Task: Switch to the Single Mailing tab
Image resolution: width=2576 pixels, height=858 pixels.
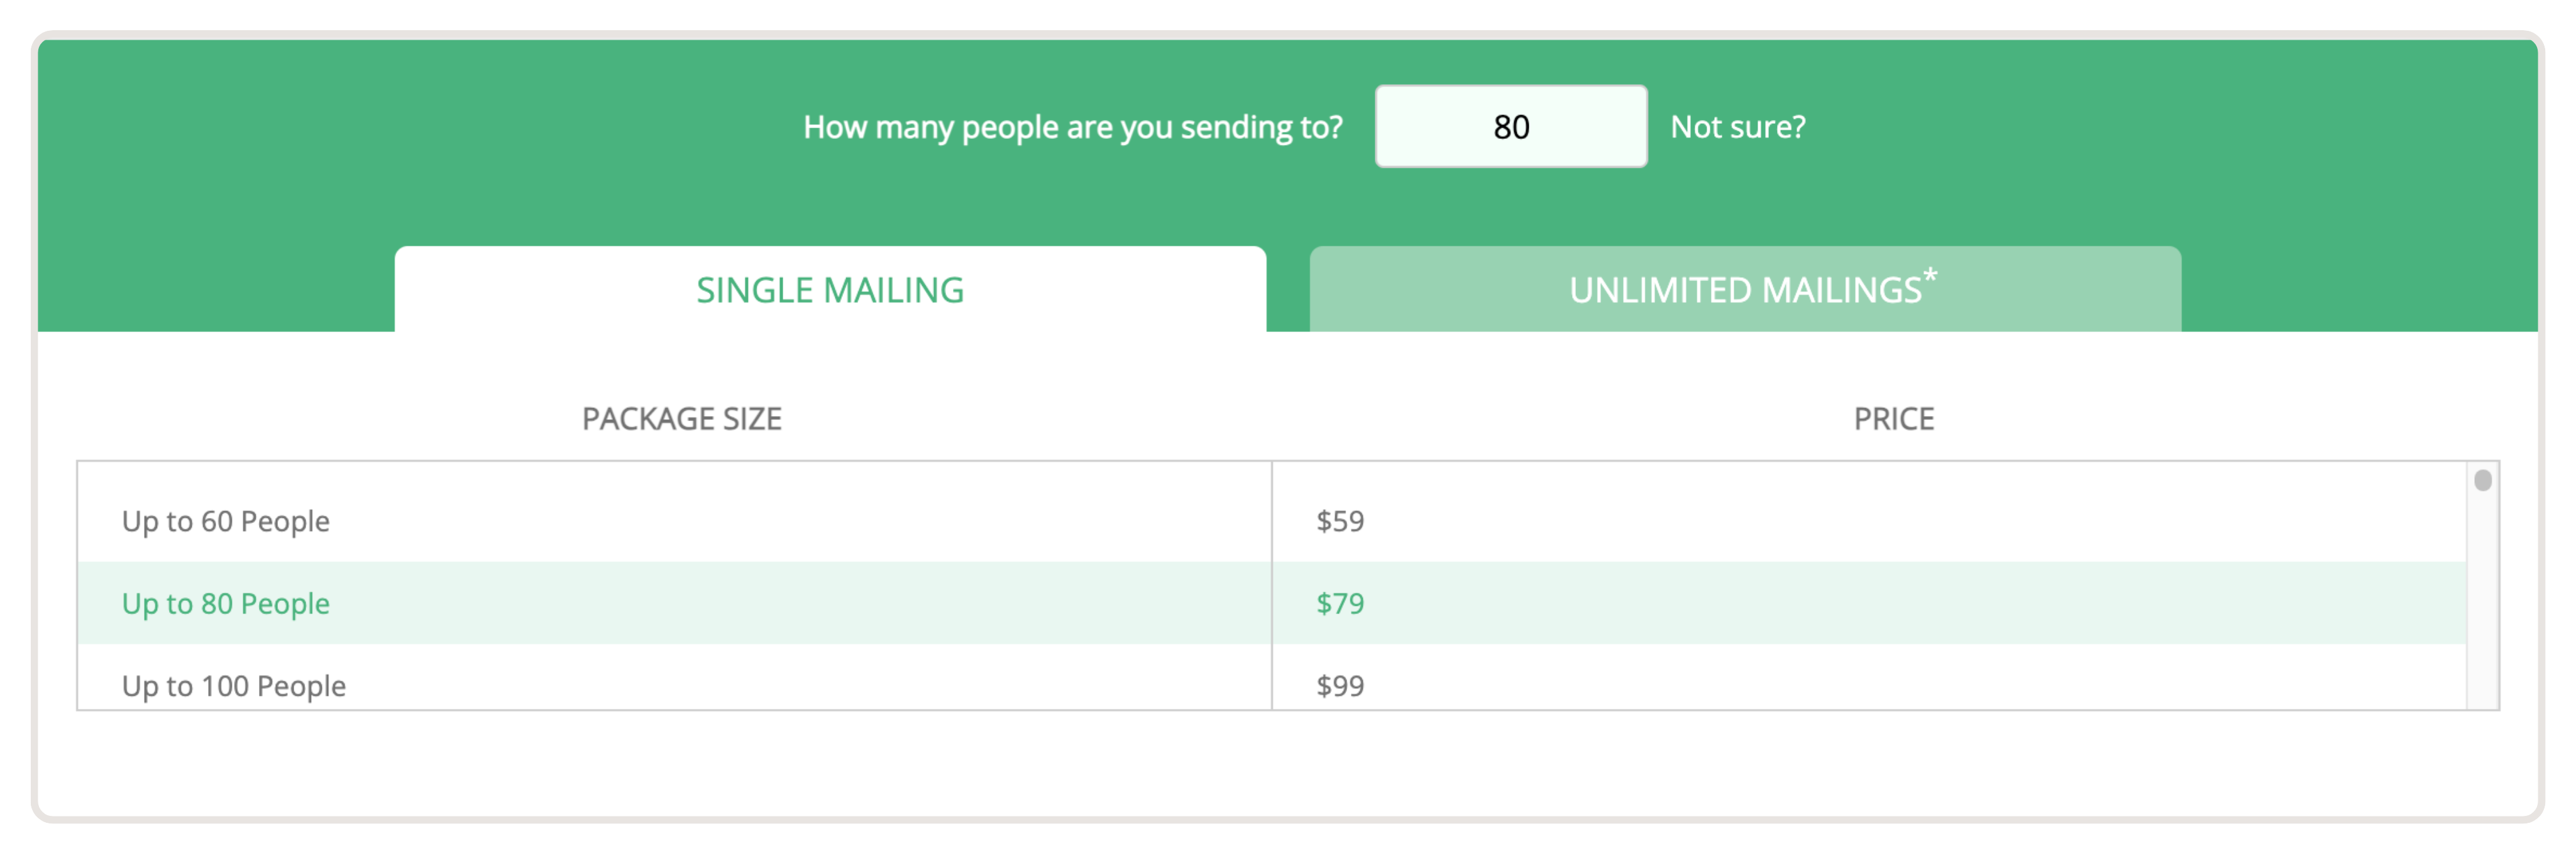Action: [x=830, y=289]
